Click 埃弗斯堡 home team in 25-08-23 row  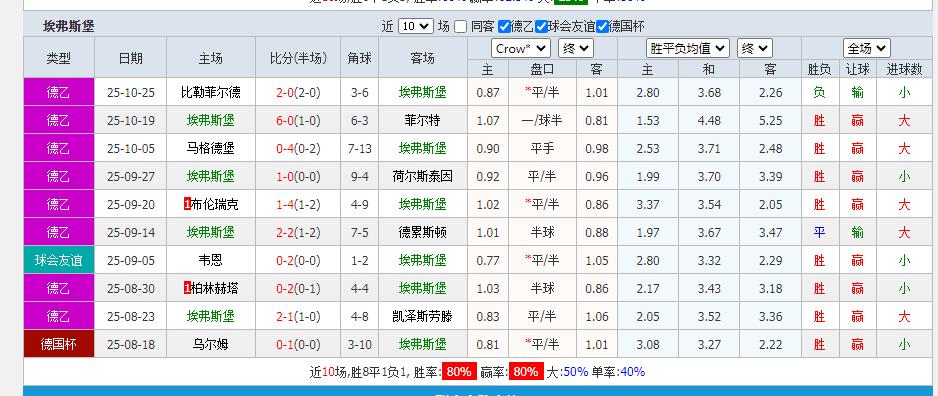(x=211, y=316)
